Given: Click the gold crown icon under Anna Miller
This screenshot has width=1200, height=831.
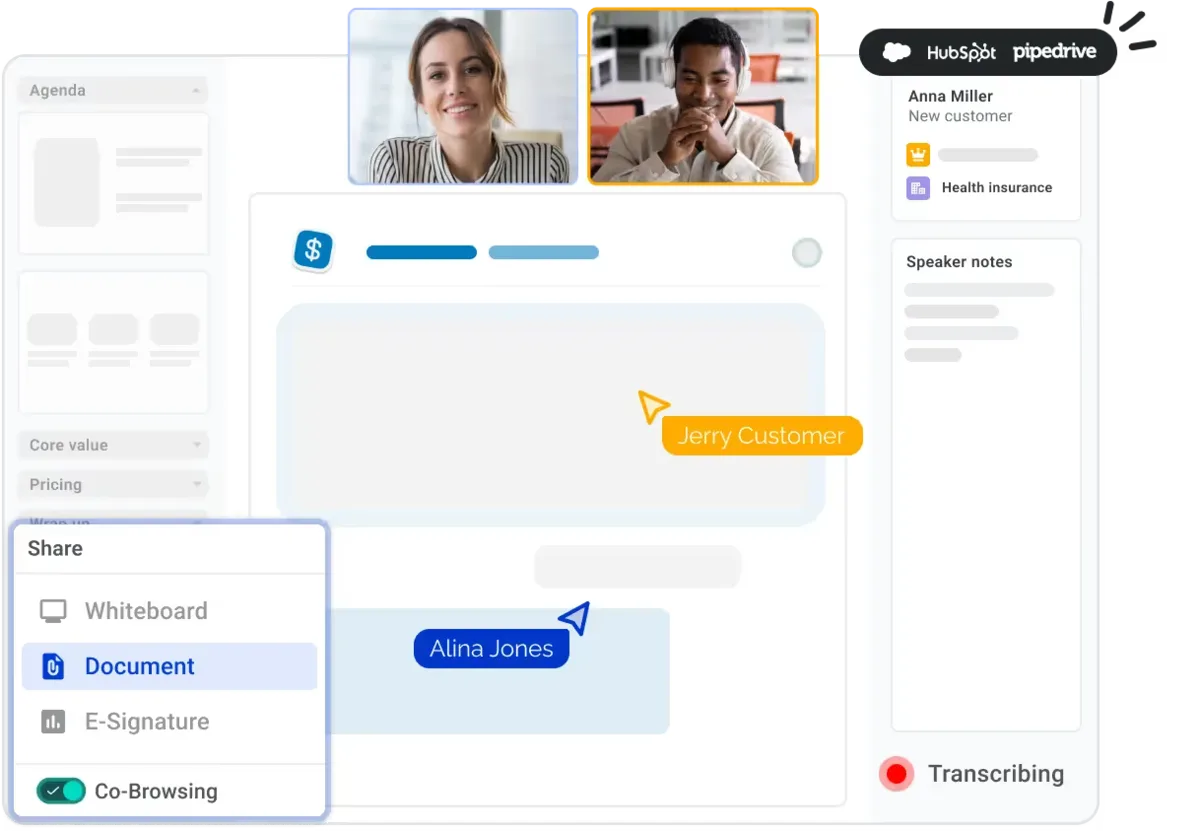Looking at the screenshot, I should [918, 155].
